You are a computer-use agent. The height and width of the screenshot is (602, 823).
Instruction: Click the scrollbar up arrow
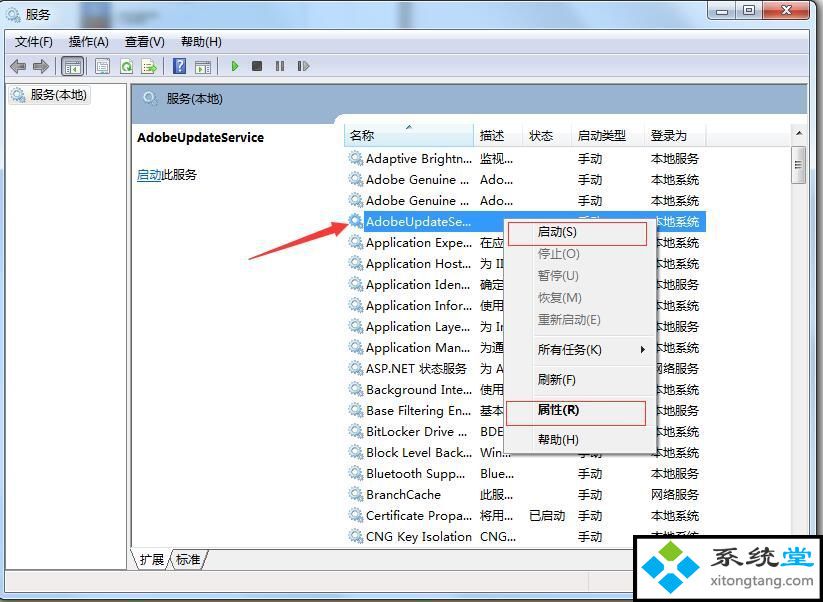pos(798,134)
